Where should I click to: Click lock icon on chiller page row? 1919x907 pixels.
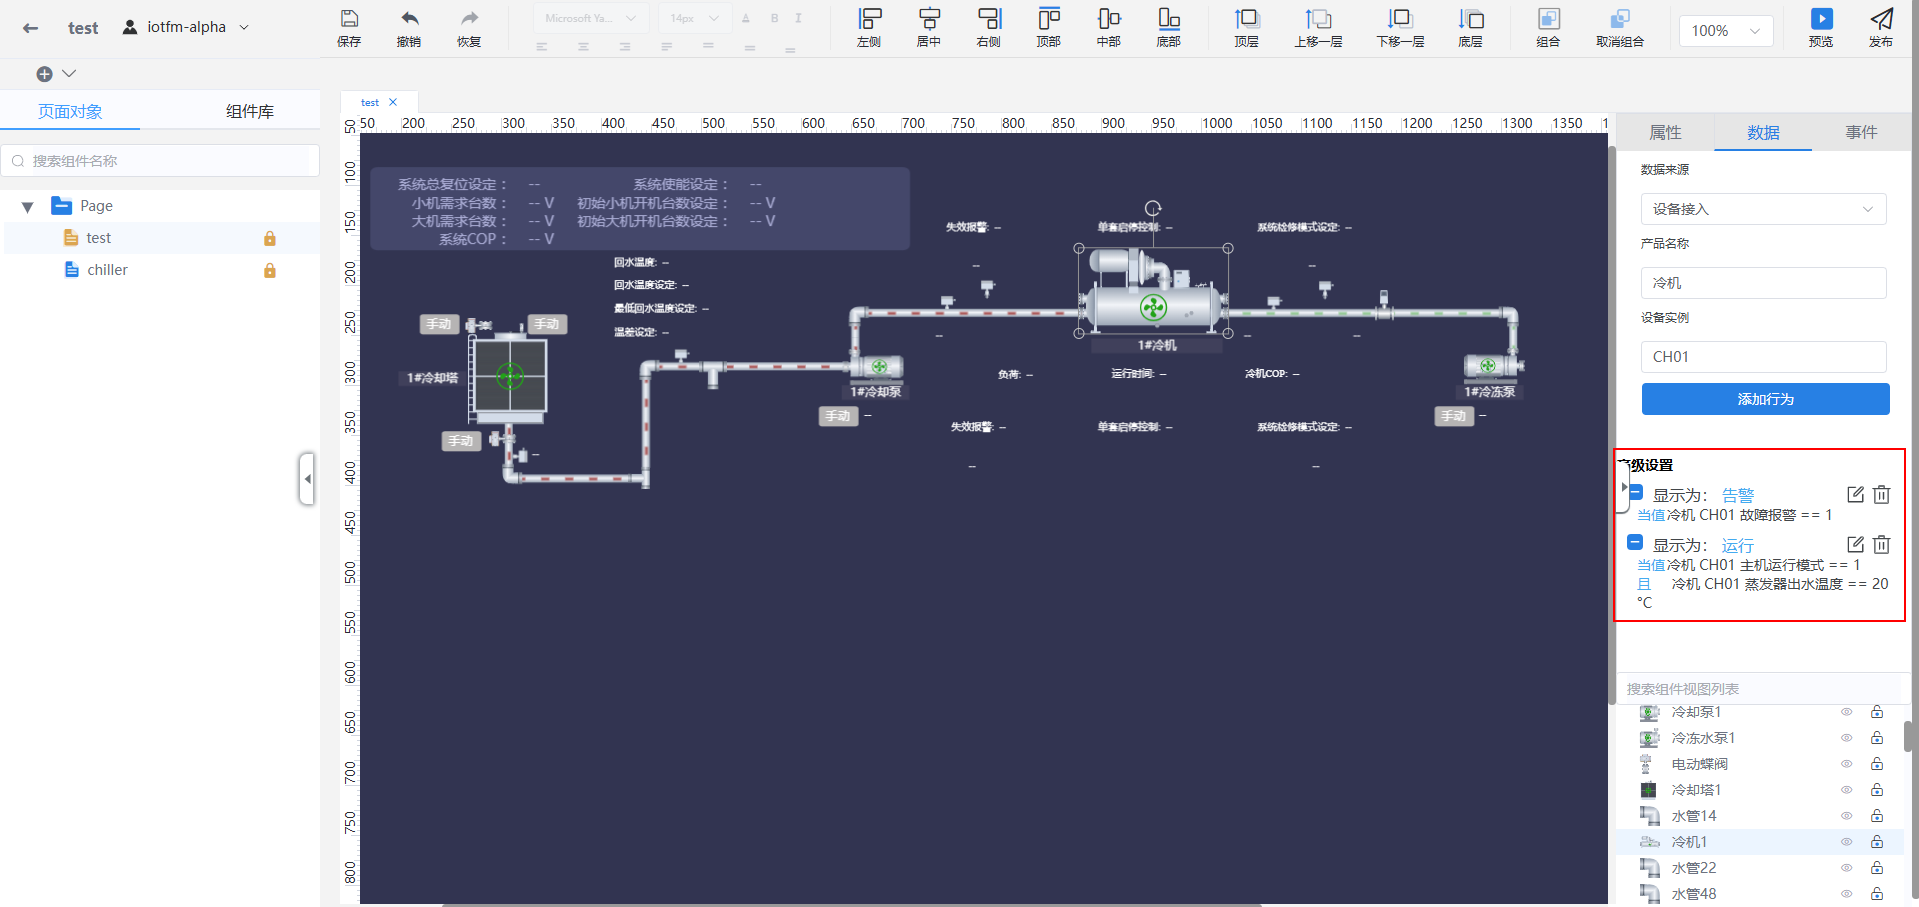[x=269, y=270]
